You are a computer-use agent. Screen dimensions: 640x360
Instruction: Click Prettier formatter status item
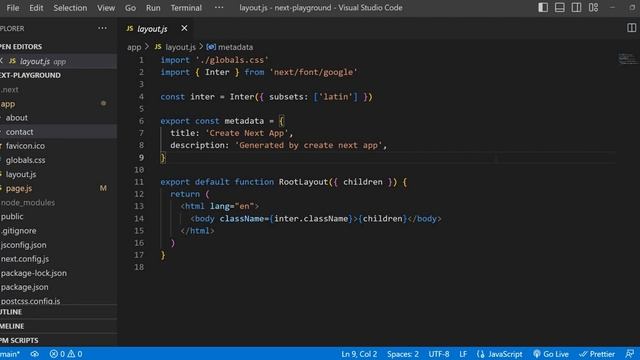[597, 354]
